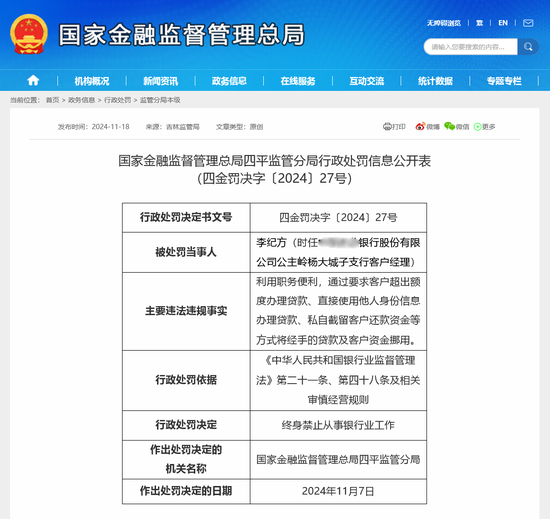The image size is (550, 519).
Task: Open the 机构概况 menu
Action: [x=92, y=81]
